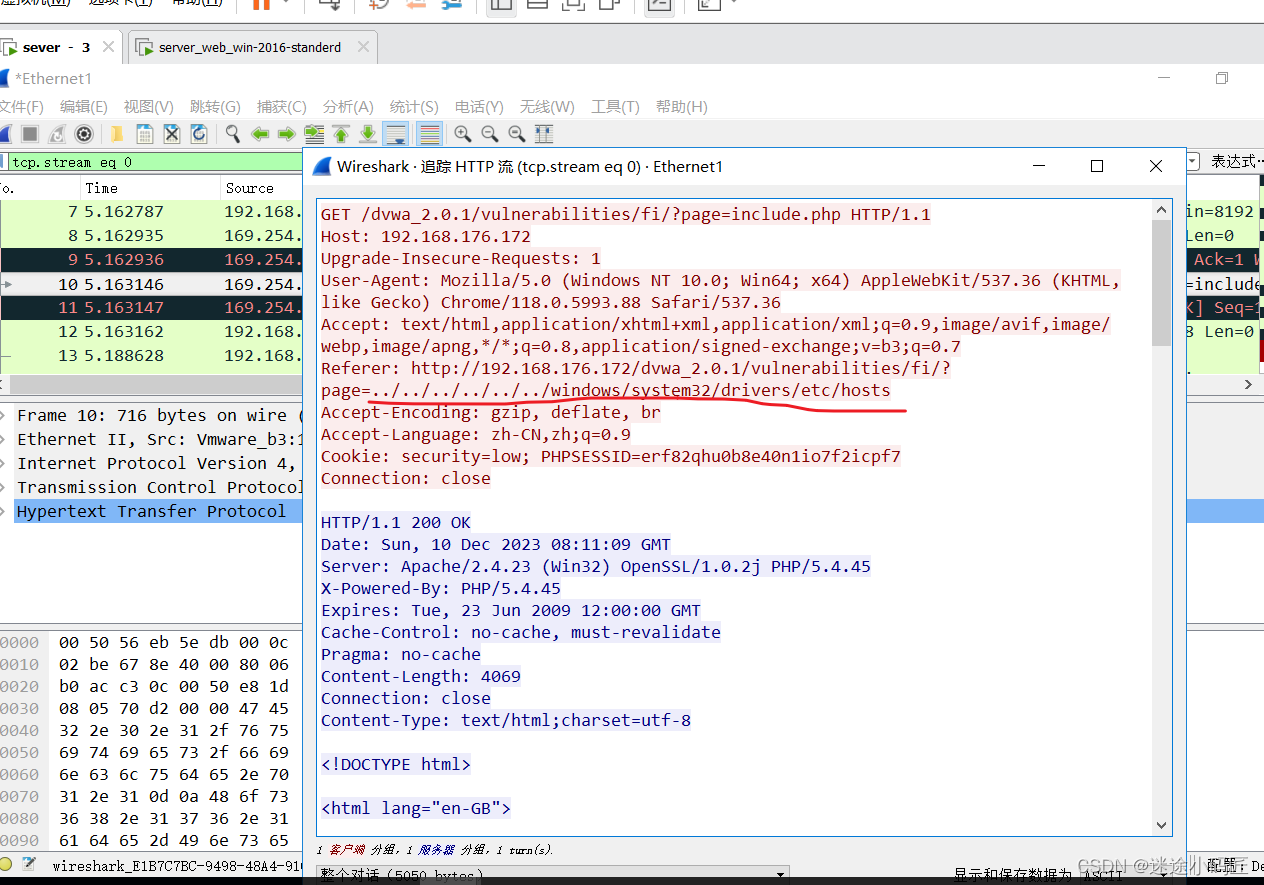Restart current capture from the toolbar

tap(57, 133)
